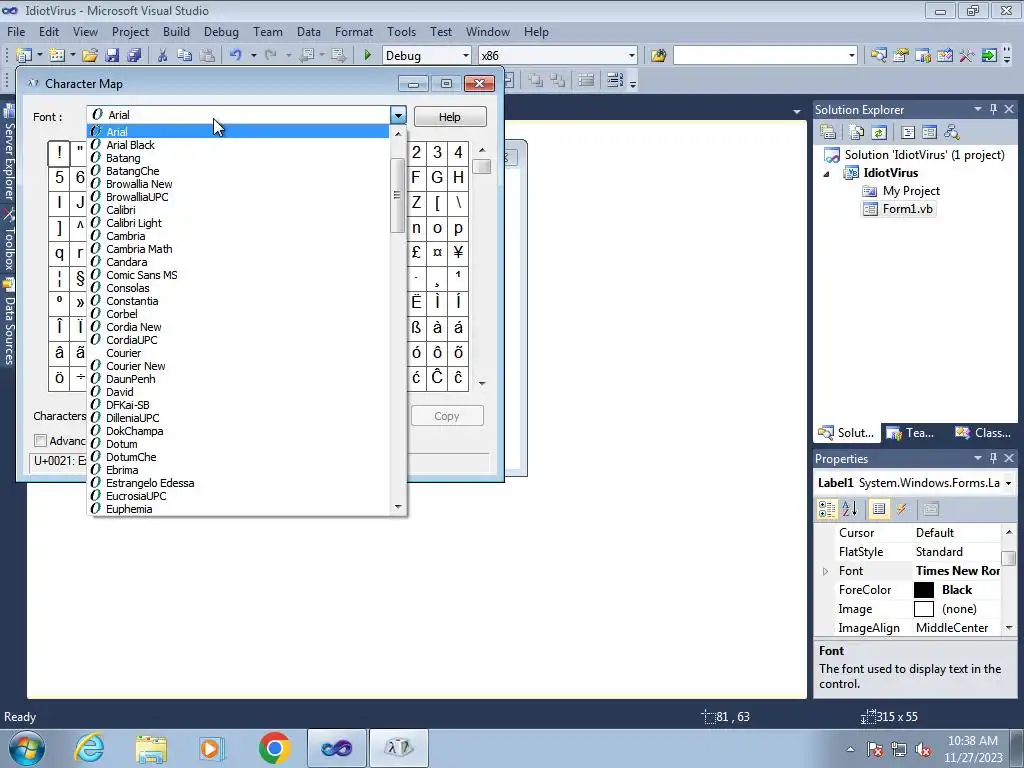Open Properties window position menu arrow
Viewport: 1024px width, 768px height.
(978, 458)
